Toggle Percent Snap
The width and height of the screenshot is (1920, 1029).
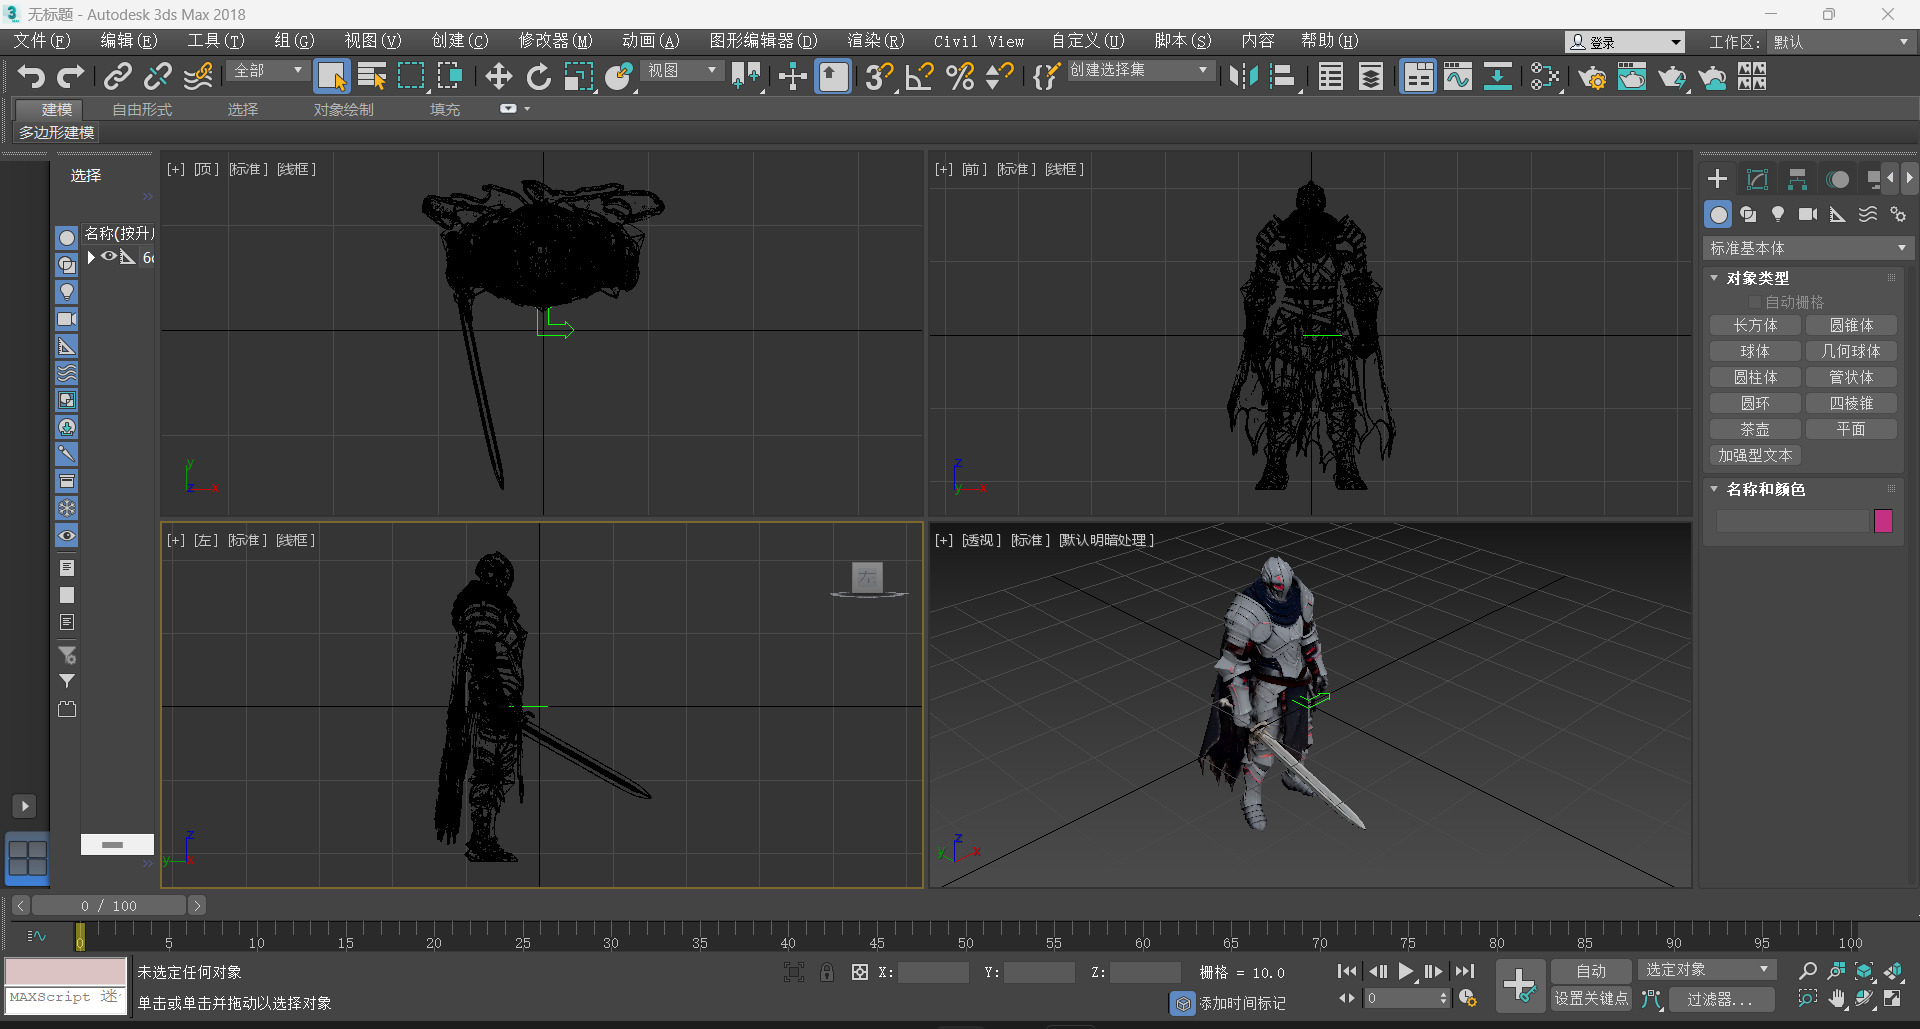tap(960, 76)
